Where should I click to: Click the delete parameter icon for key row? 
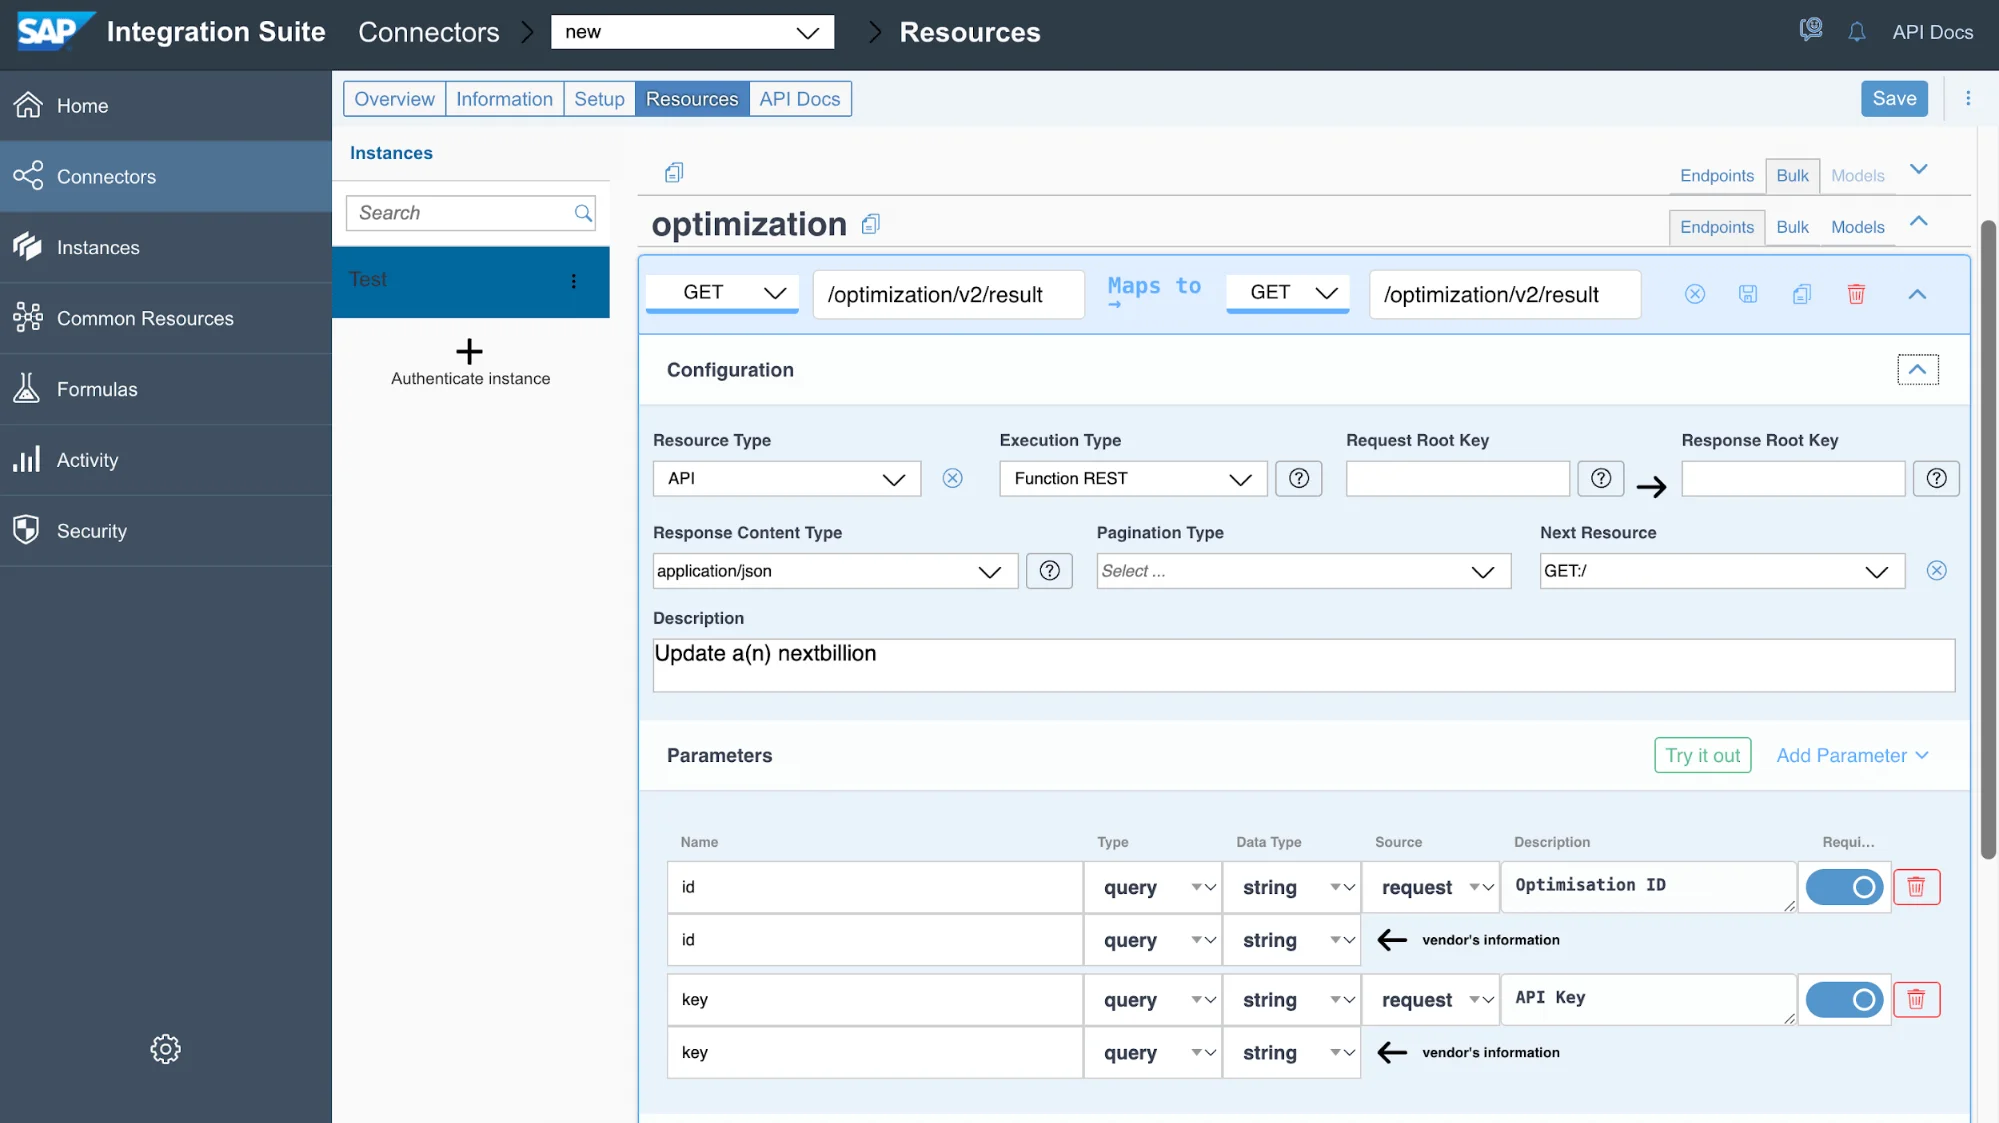click(x=1915, y=998)
